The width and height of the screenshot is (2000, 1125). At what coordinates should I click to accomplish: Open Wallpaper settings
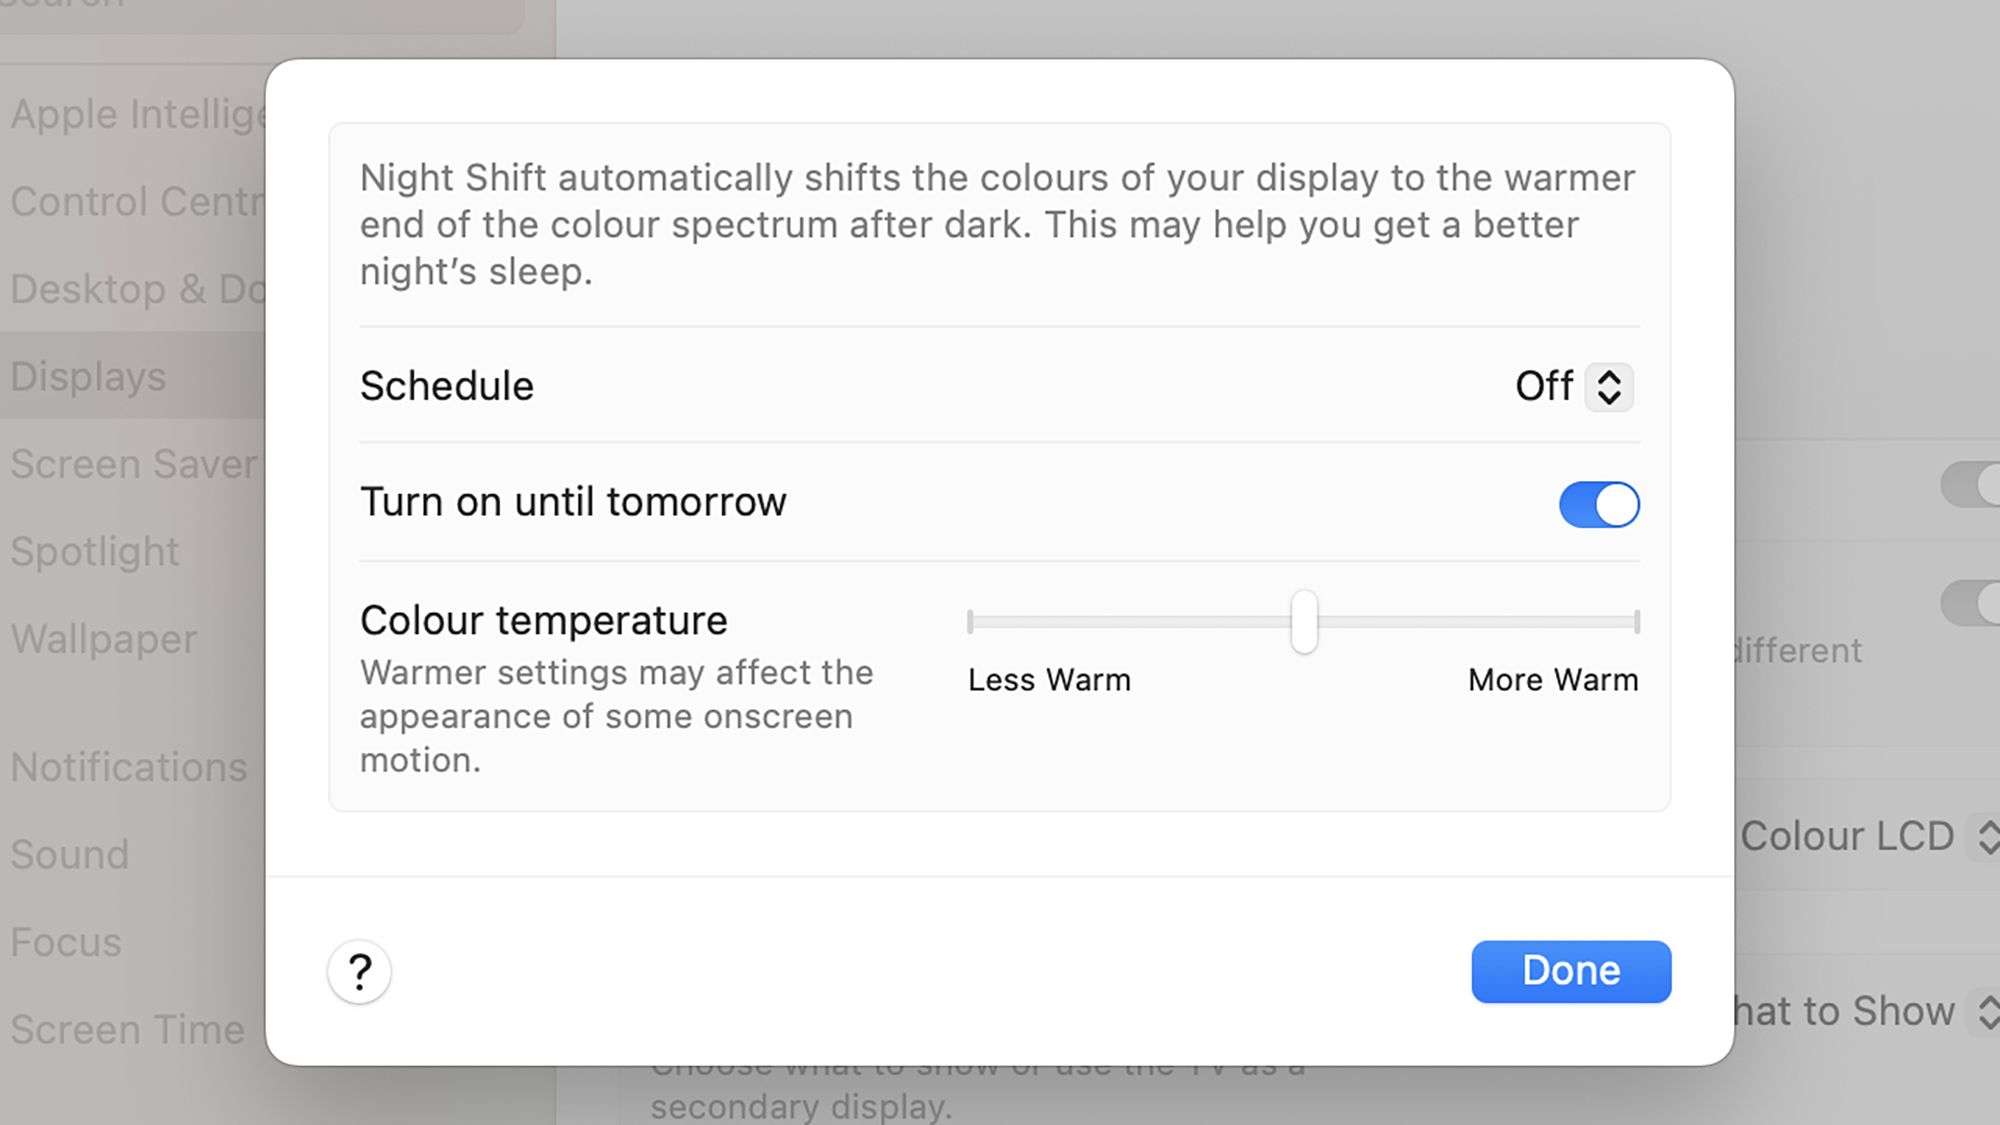(x=105, y=639)
